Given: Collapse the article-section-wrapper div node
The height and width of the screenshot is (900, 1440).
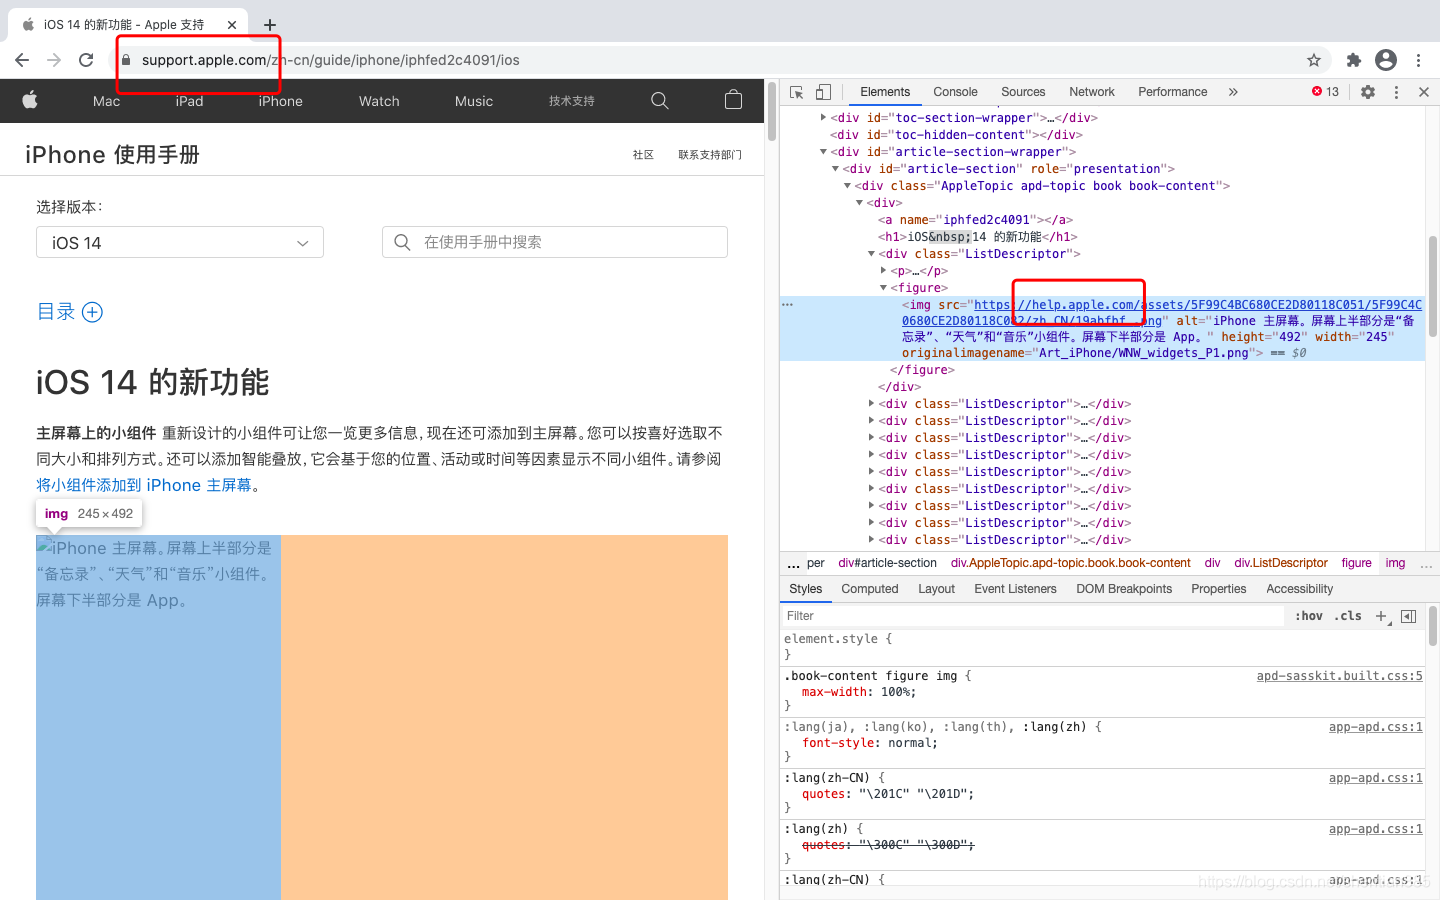Looking at the screenshot, I should pos(824,152).
